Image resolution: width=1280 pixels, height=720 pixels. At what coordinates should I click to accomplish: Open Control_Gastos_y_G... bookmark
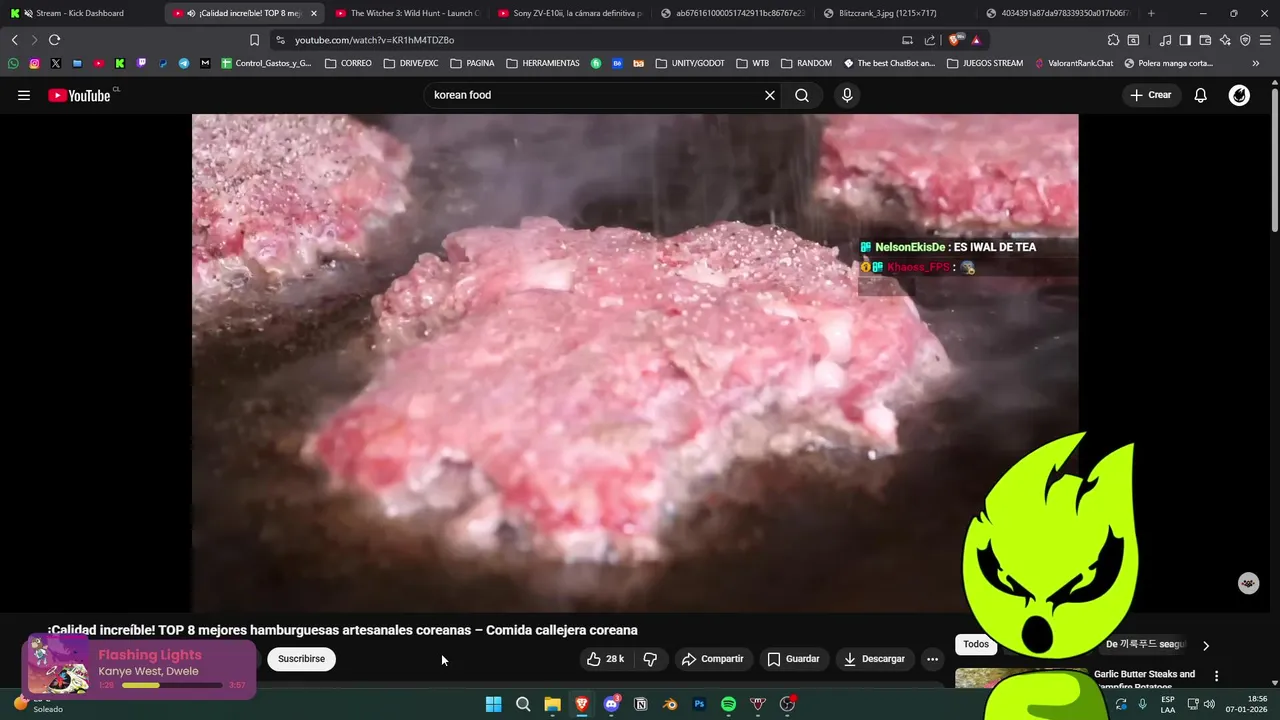click(266, 63)
